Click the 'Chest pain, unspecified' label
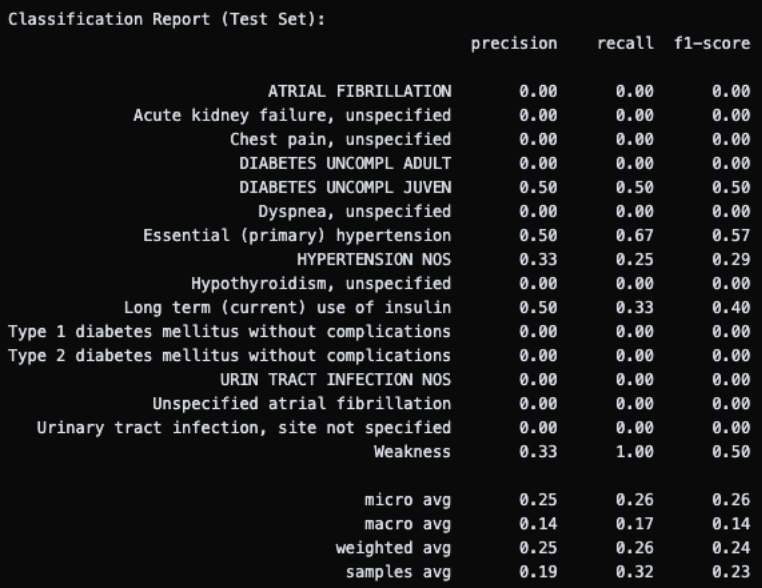Image resolution: width=762 pixels, height=588 pixels. point(340,140)
